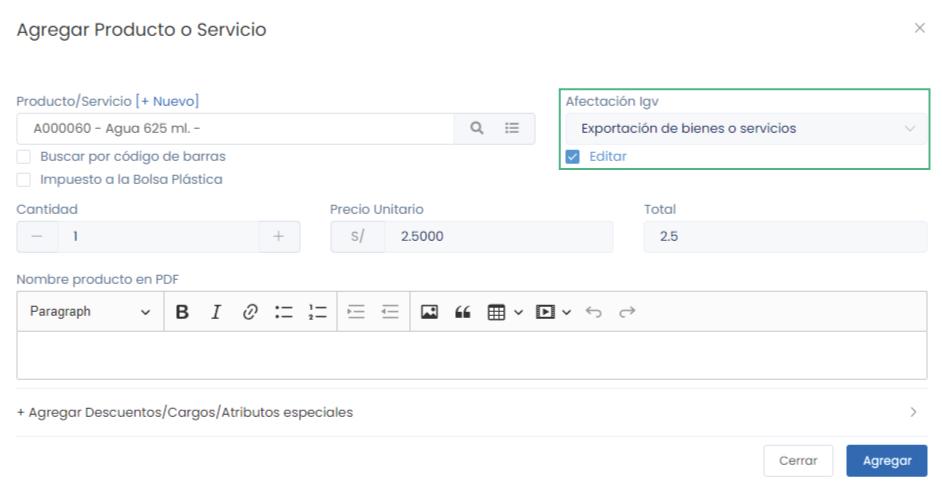
Task: Open the product list icon
Action: click(x=512, y=128)
